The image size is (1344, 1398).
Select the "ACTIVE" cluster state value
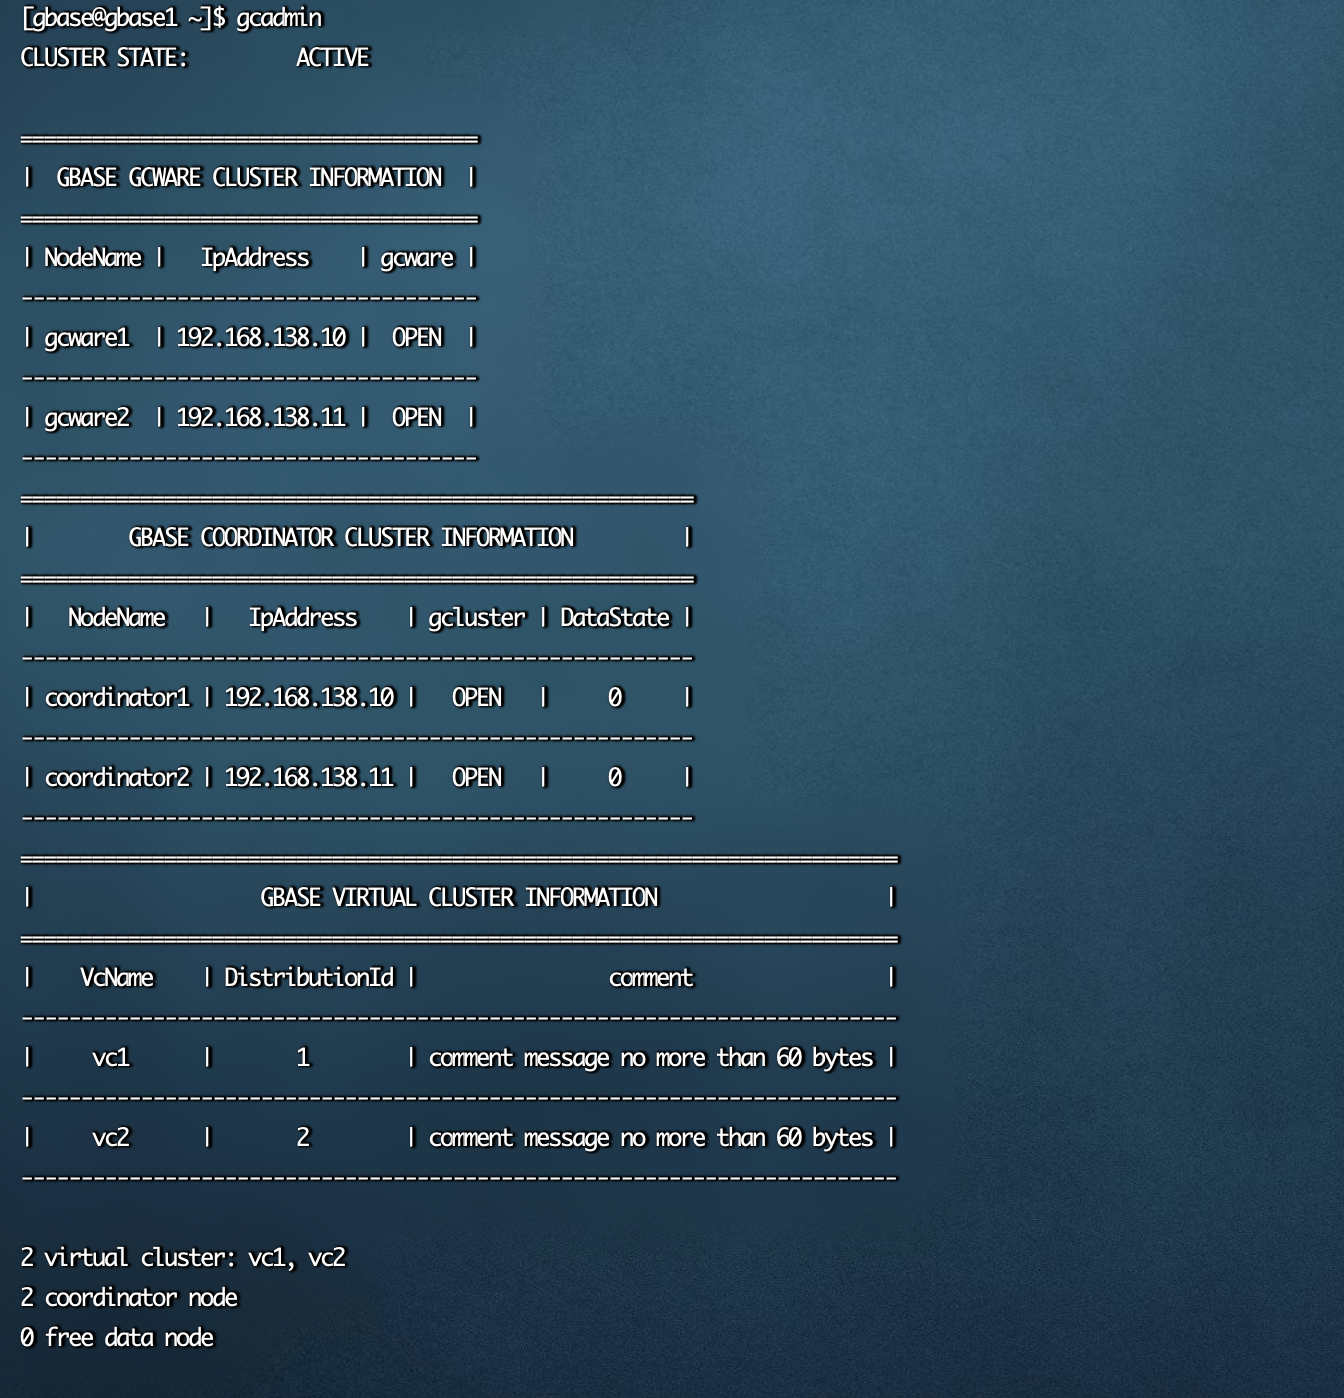tap(332, 58)
